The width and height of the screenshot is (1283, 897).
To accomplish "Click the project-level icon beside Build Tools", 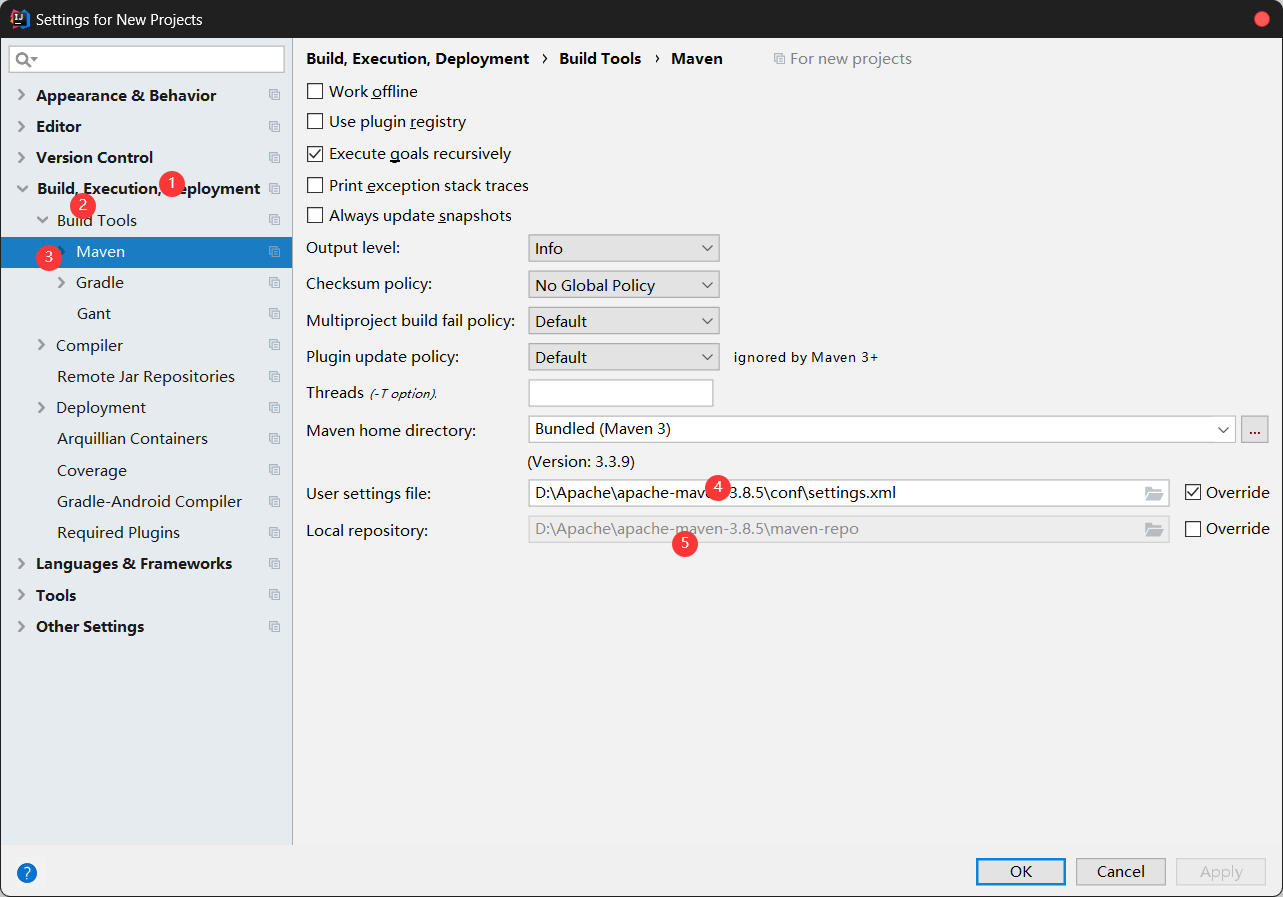I will (274, 220).
